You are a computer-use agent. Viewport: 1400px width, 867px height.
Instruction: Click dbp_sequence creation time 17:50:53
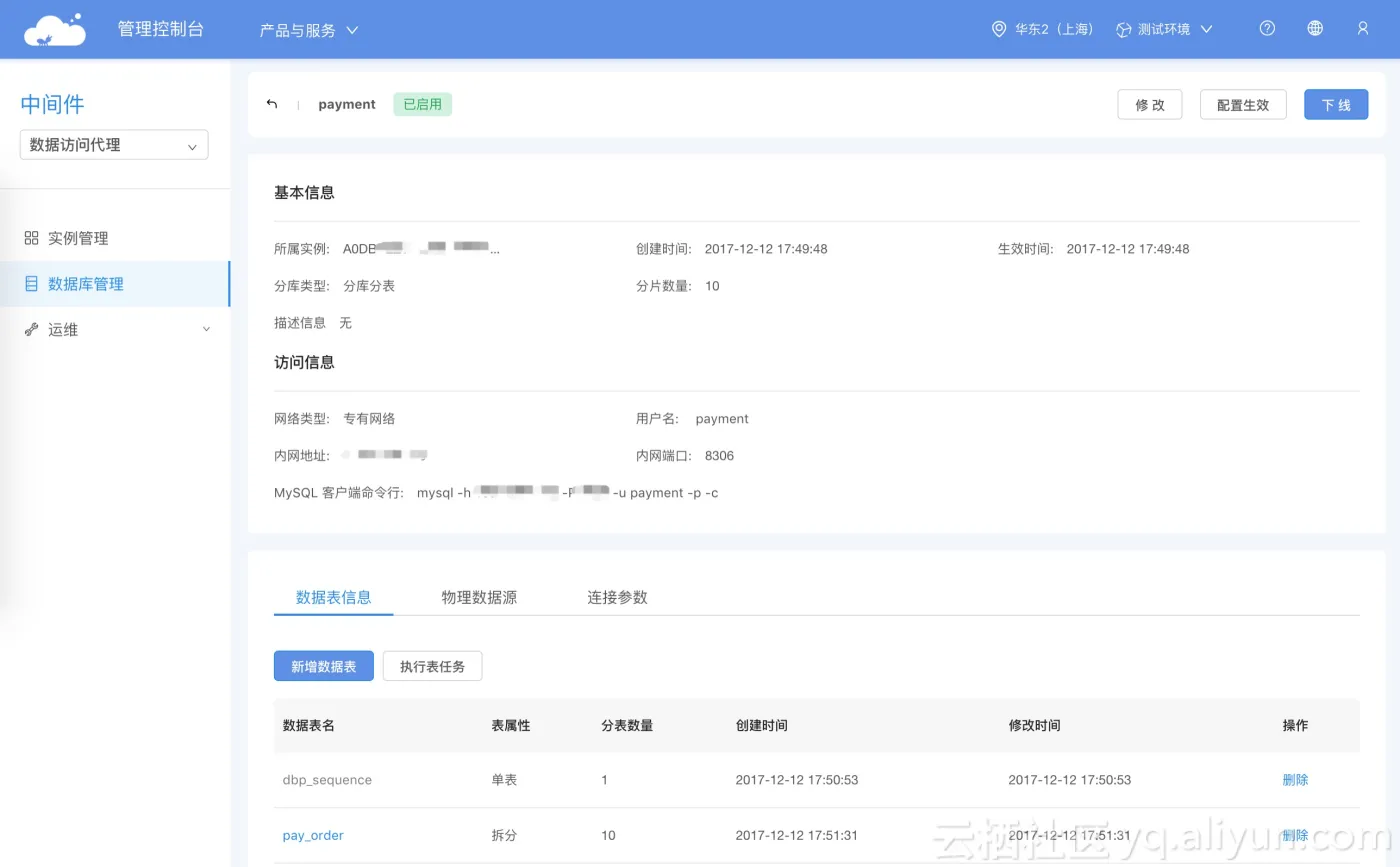point(797,780)
